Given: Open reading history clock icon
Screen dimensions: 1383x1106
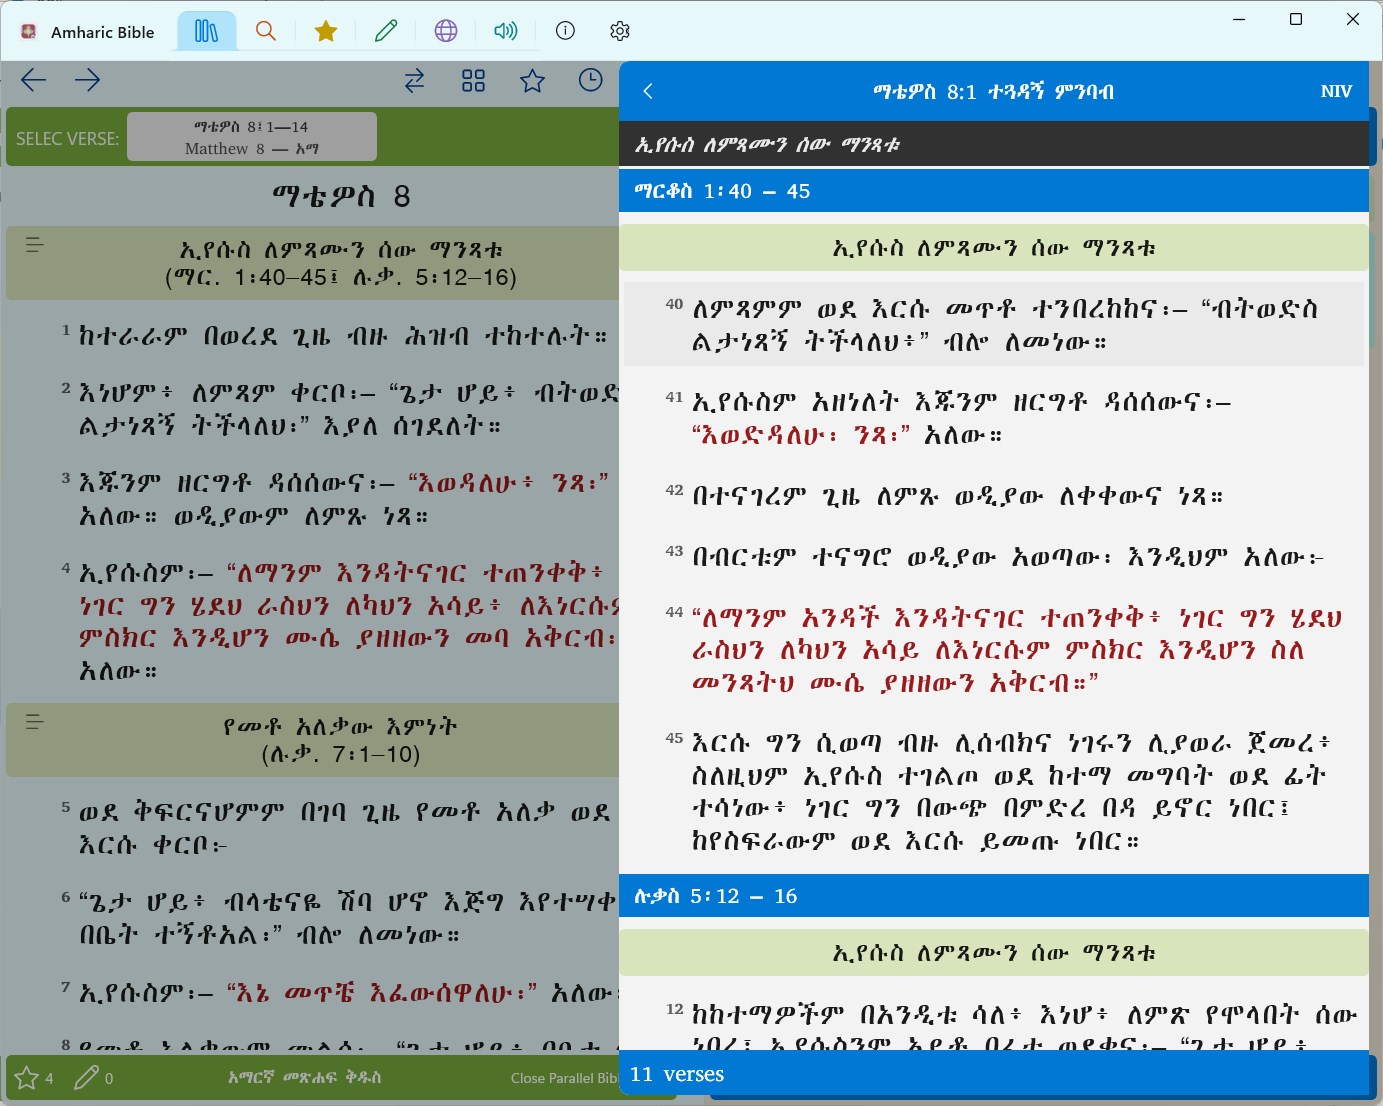Looking at the screenshot, I should tap(591, 81).
